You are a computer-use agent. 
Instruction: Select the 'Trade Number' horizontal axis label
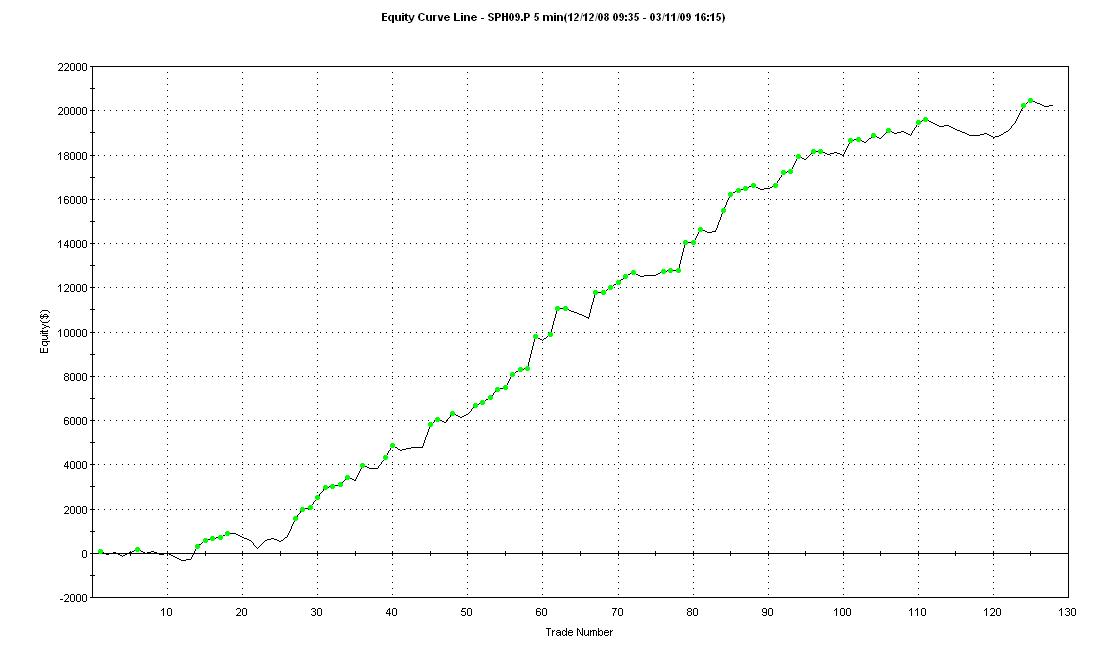pos(579,632)
